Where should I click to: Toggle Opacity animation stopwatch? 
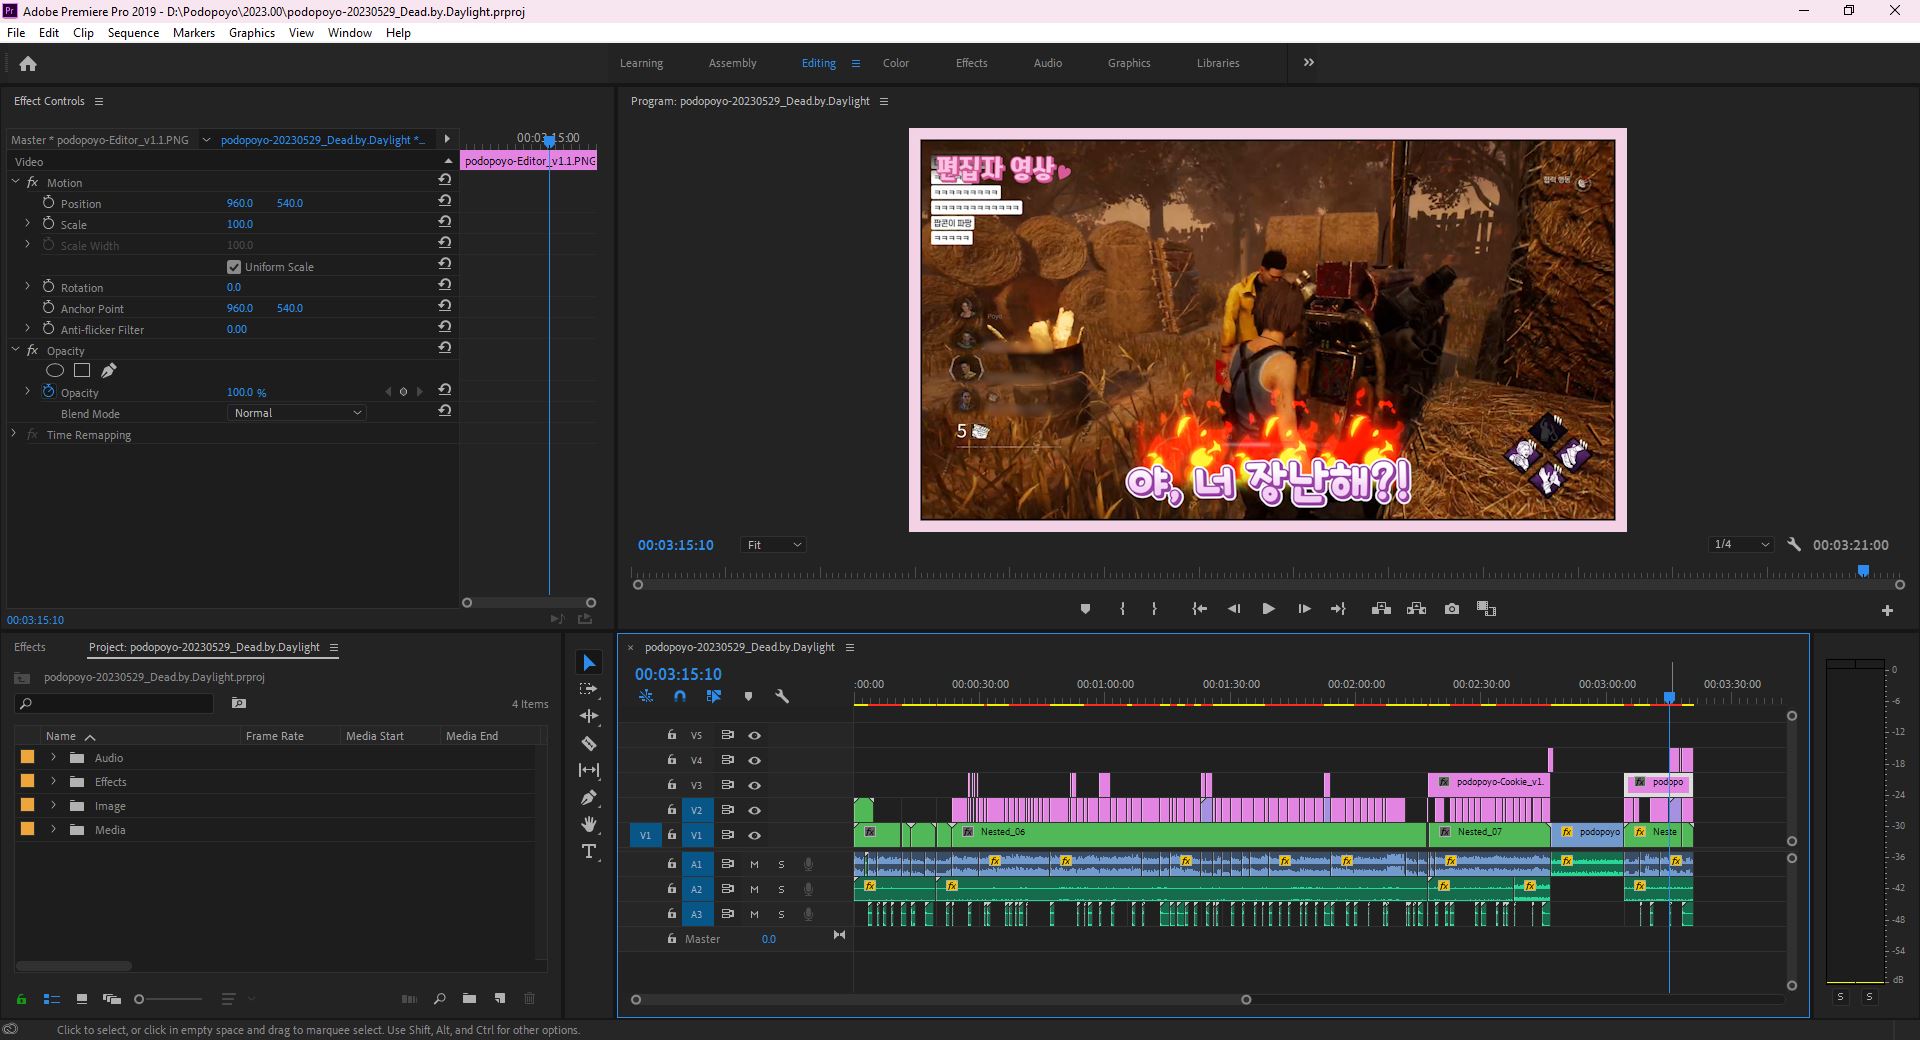48,391
